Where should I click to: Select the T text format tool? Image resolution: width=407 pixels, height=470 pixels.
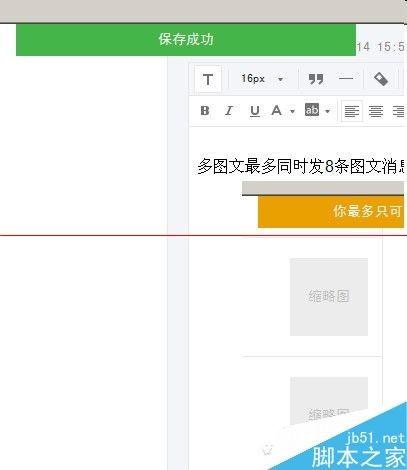pos(208,79)
